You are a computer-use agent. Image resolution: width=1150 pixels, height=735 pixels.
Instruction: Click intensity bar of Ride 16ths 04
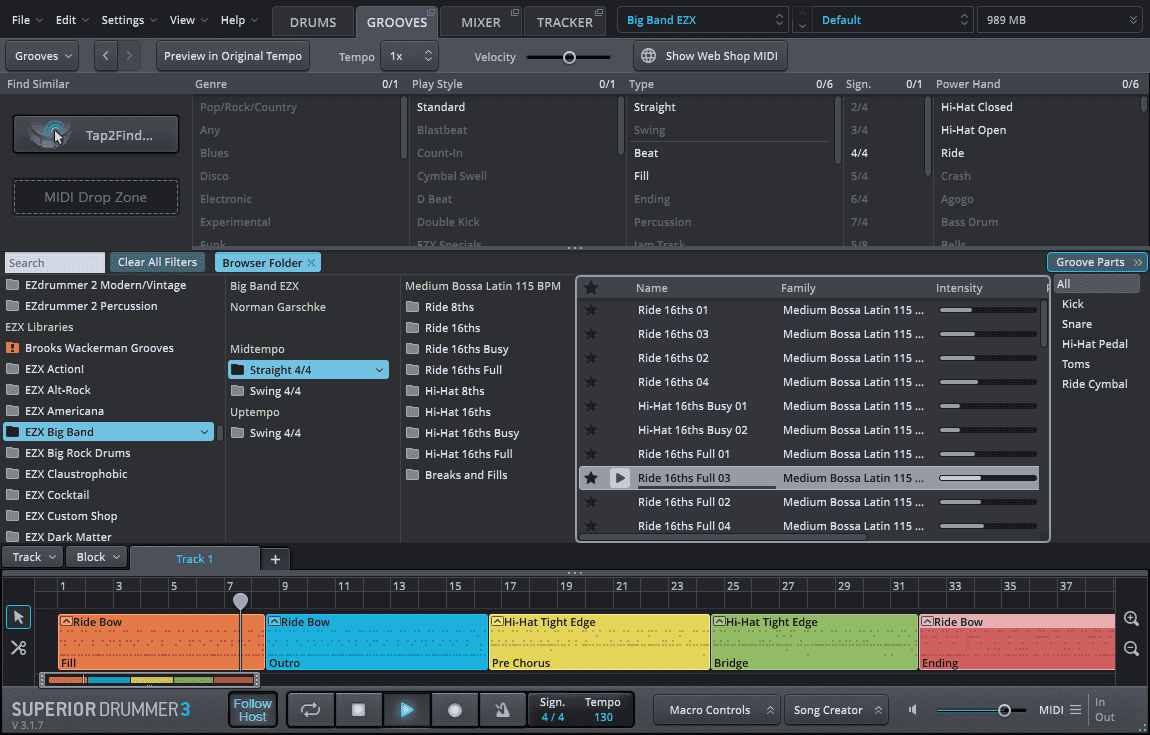[x=988, y=382]
